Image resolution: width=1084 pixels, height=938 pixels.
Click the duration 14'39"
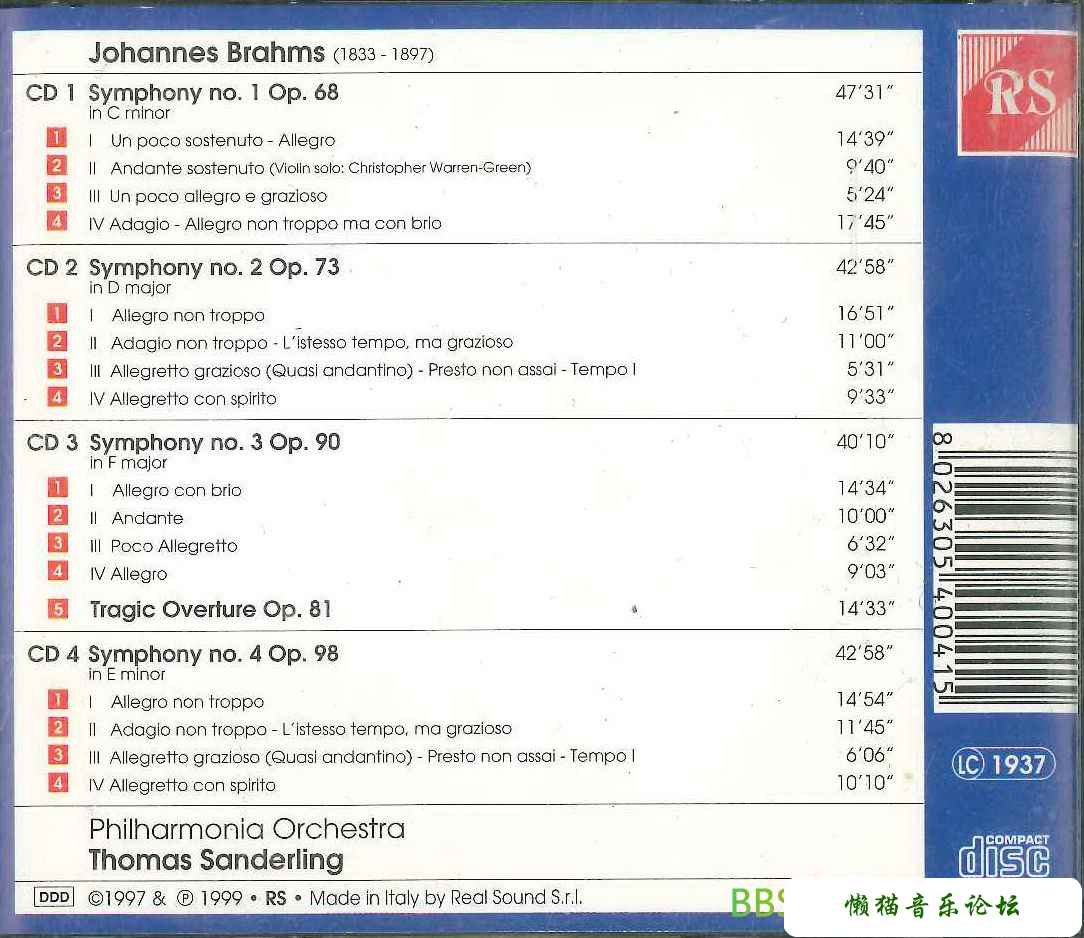tap(865, 139)
